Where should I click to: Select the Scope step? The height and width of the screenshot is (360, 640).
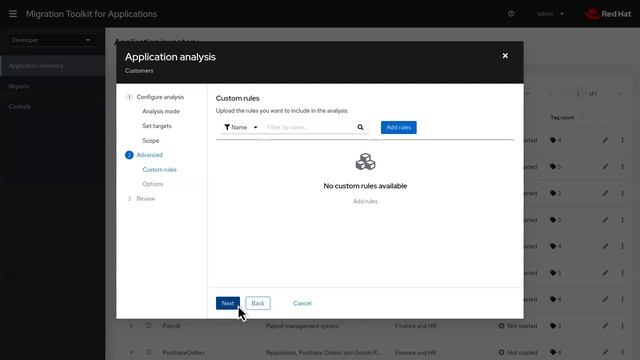tap(151, 141)
